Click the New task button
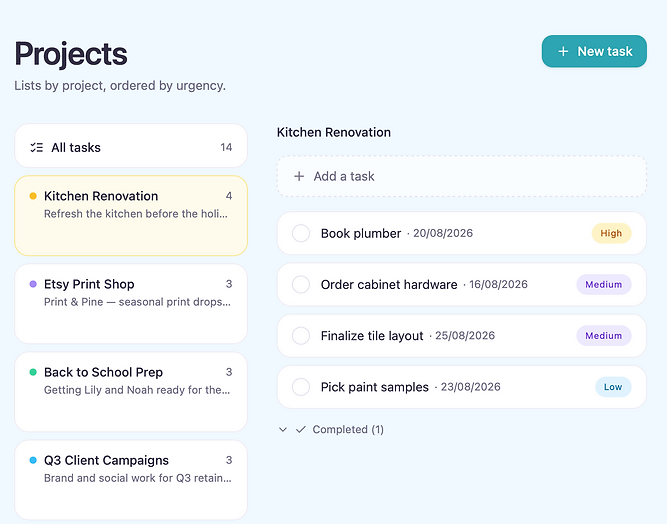 [594, 51]
